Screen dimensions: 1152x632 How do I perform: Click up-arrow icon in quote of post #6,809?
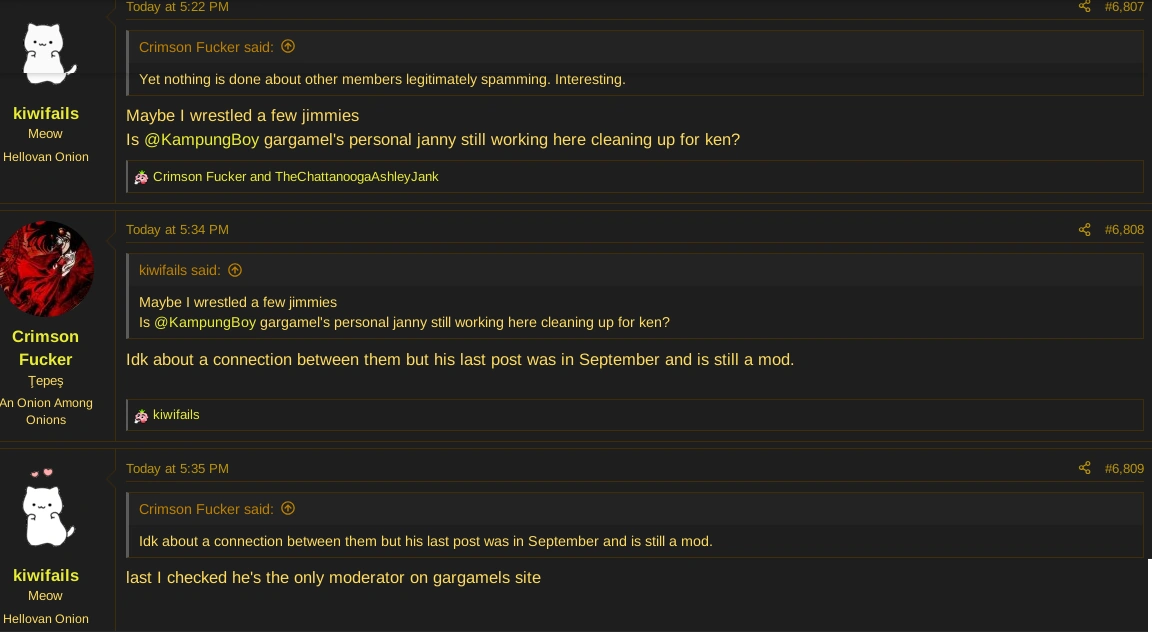click(x=288, y=508)
